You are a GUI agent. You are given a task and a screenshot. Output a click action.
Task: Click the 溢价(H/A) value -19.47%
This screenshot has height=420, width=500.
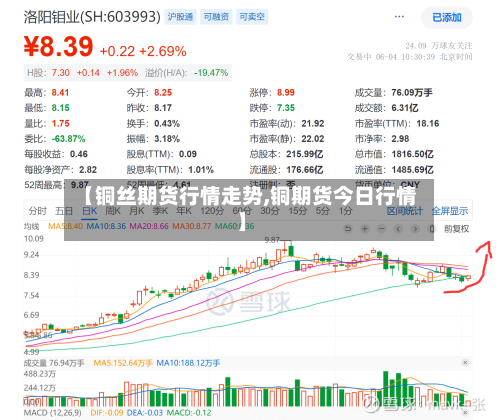coord(211,73)
